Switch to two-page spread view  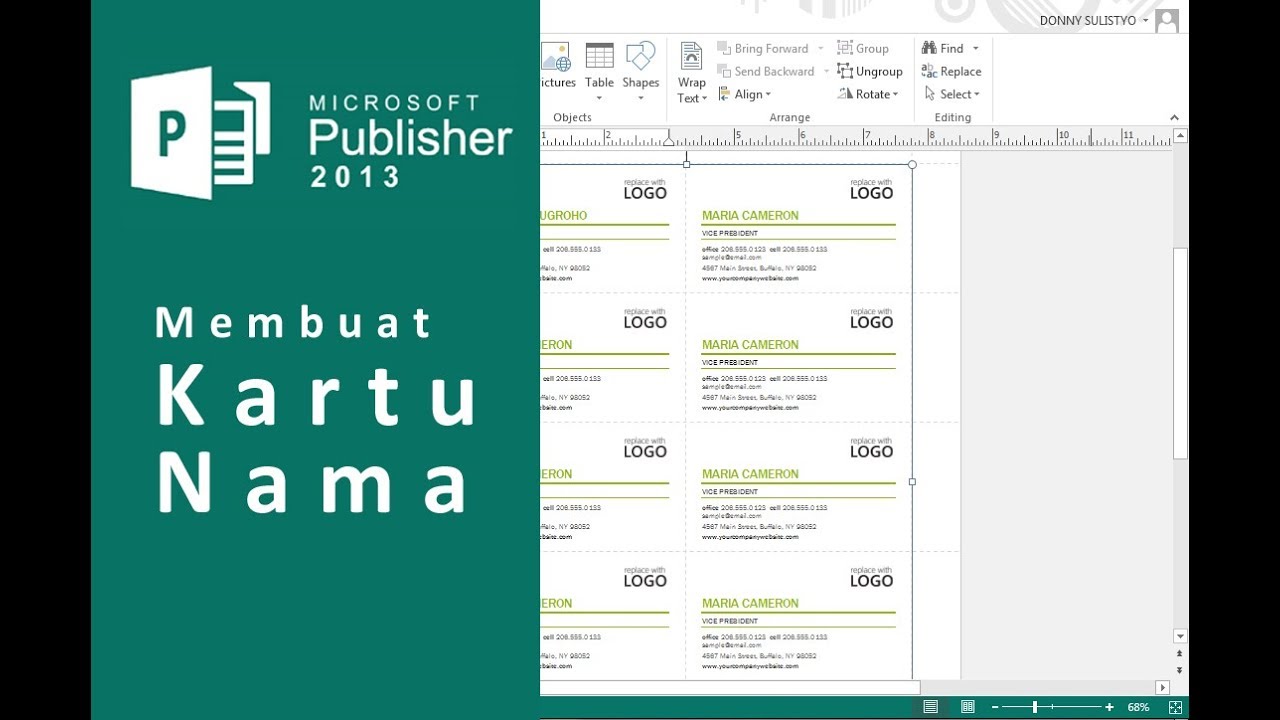967,707
